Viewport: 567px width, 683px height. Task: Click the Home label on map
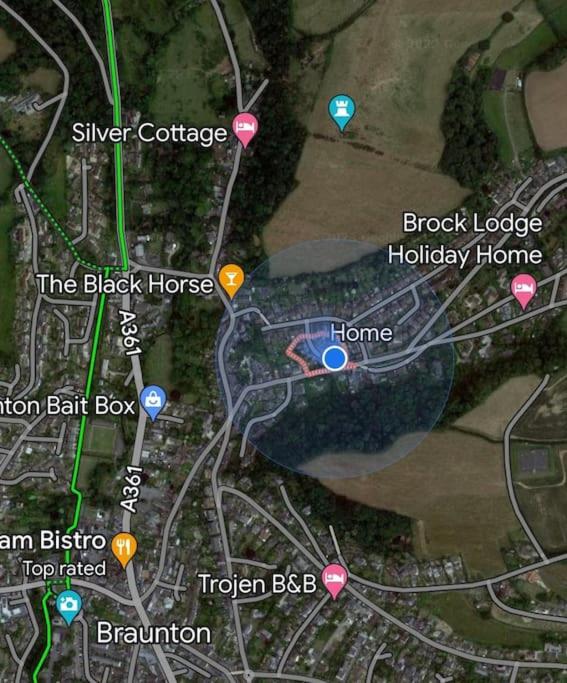click(362, 333)
